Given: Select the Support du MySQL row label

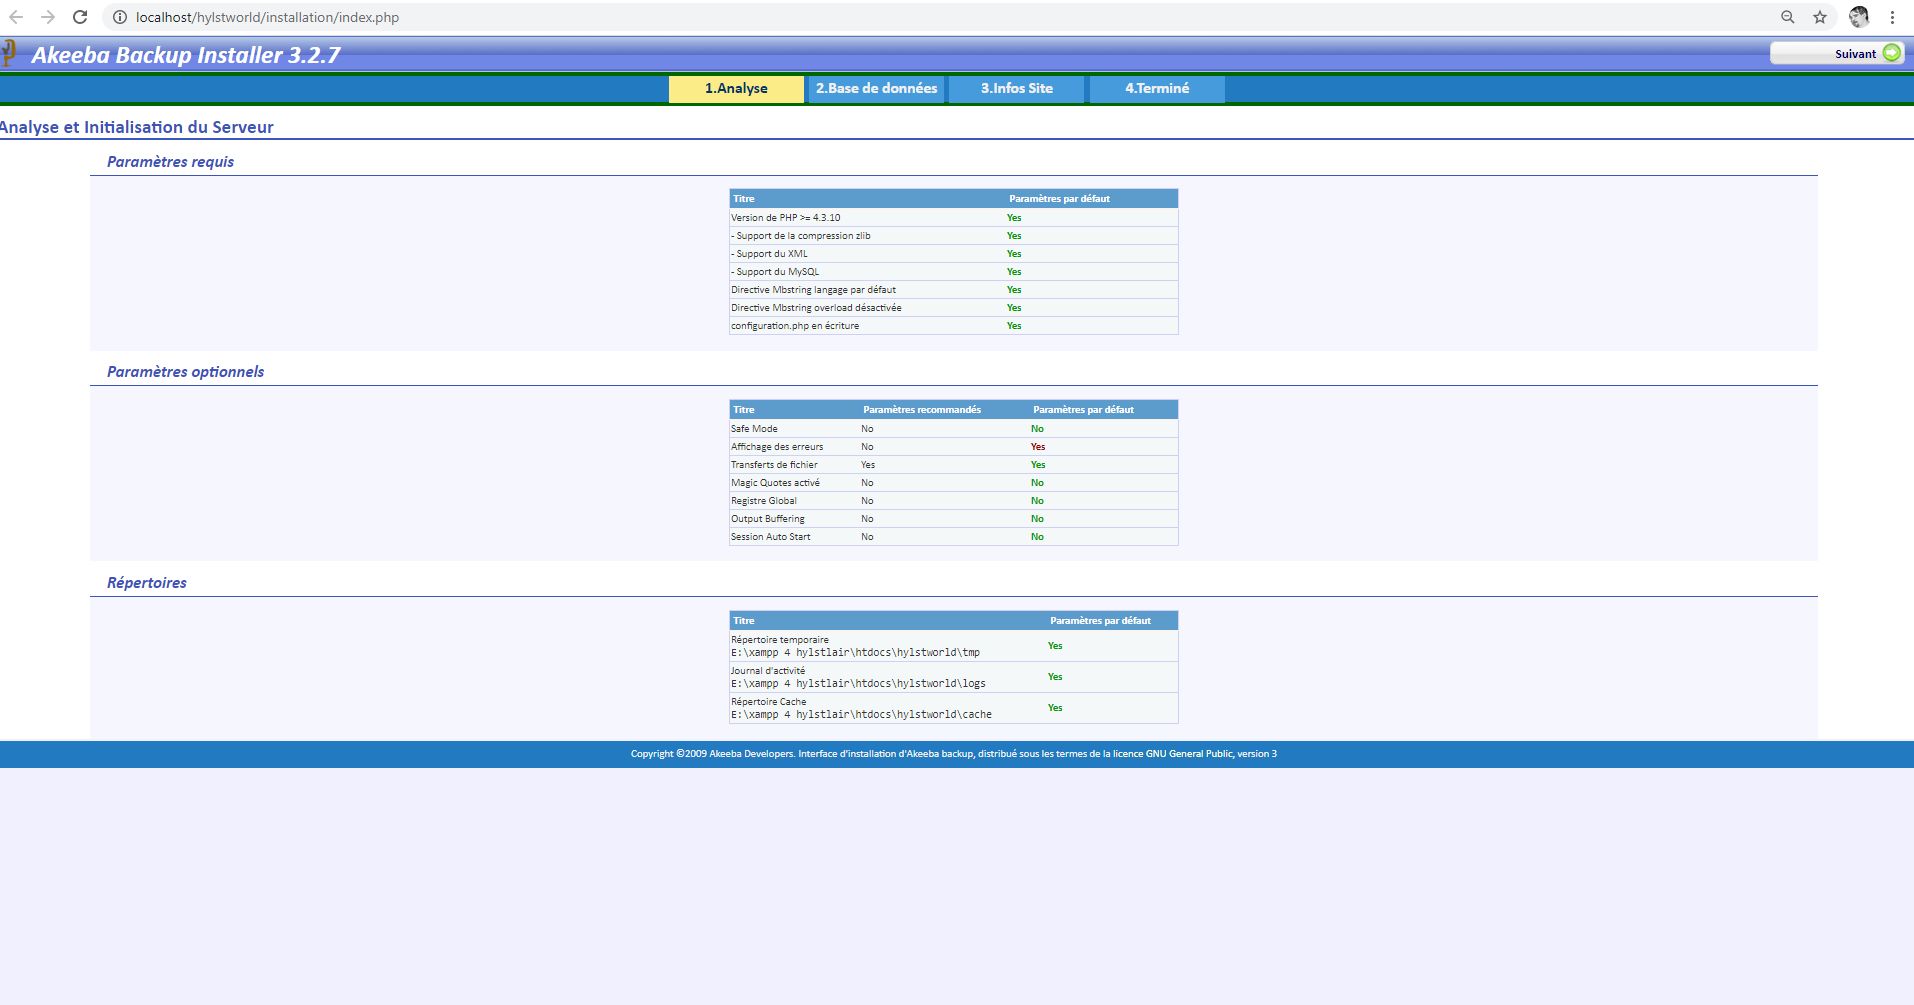Looking at the screenshot, I should point(774,272).
